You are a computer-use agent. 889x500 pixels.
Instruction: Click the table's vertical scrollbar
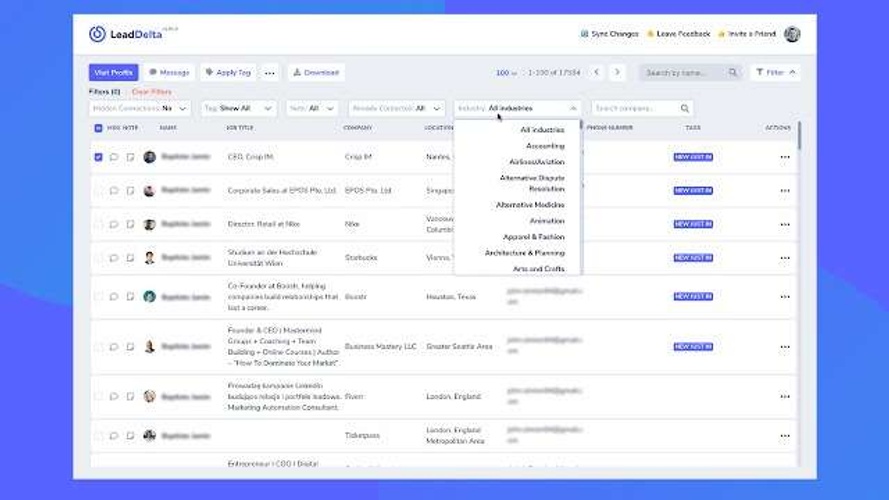point(799,136)
